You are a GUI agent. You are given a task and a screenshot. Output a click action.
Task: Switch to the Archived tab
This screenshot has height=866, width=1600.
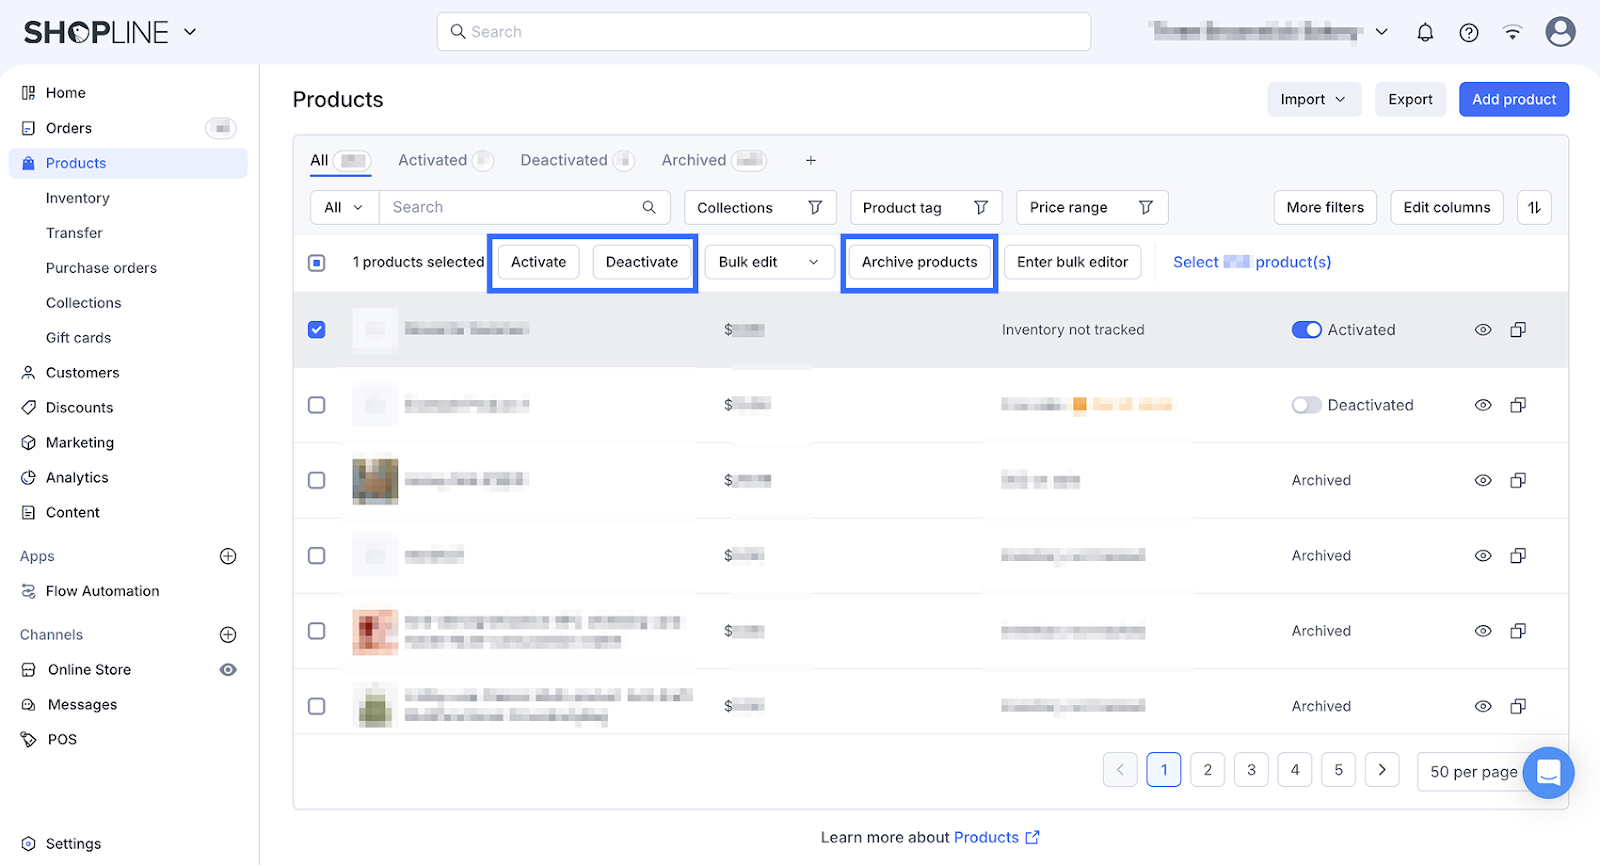(x=694, y=160)
